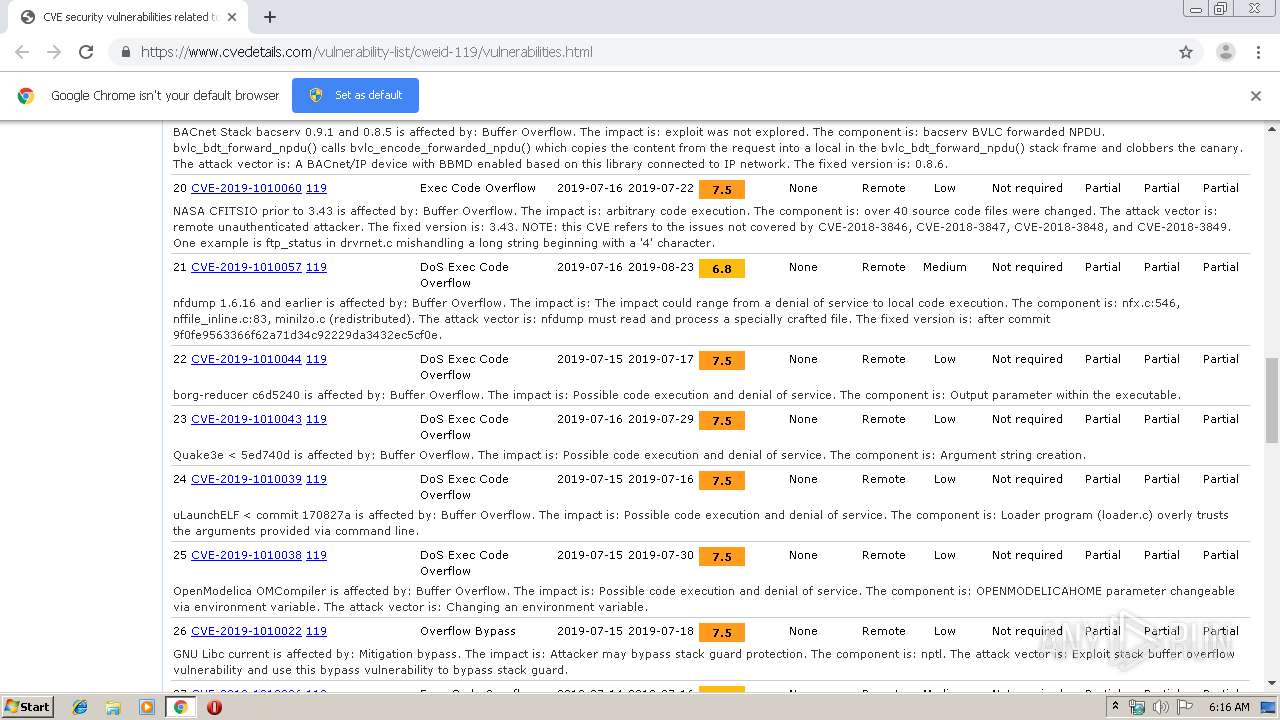Click the address bar URL
Image resolution: width=1280 pixels, height=720 pixels.
point(366,52)
